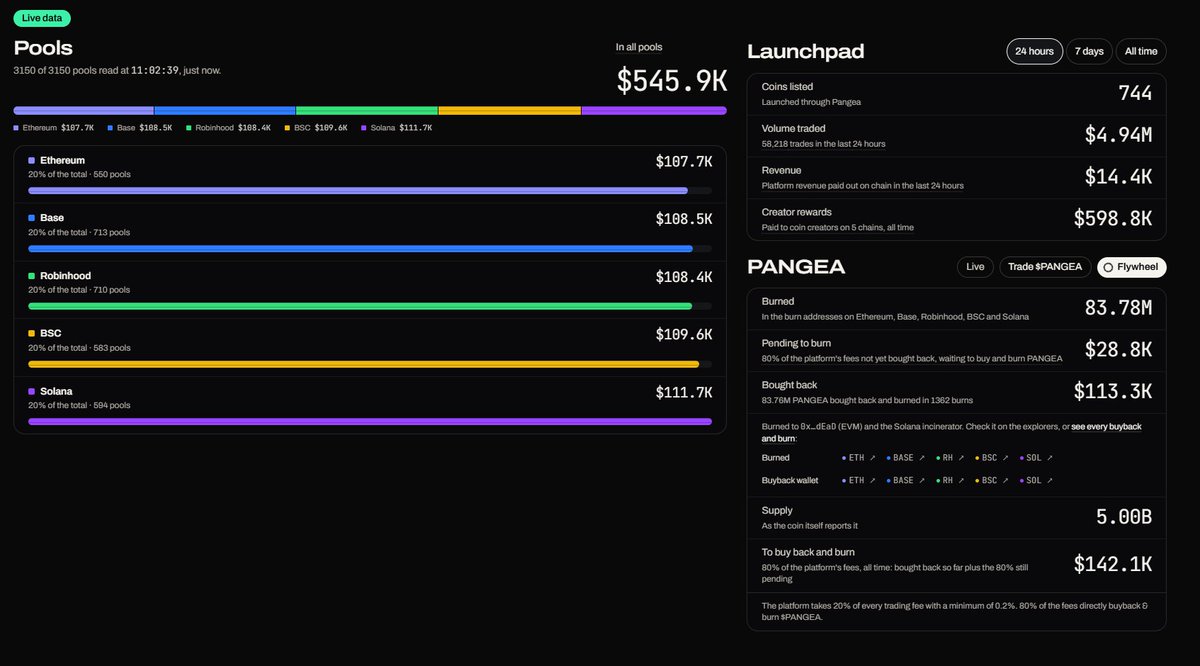Click the legend entry BSC $109.6K

tap(316, 128)
